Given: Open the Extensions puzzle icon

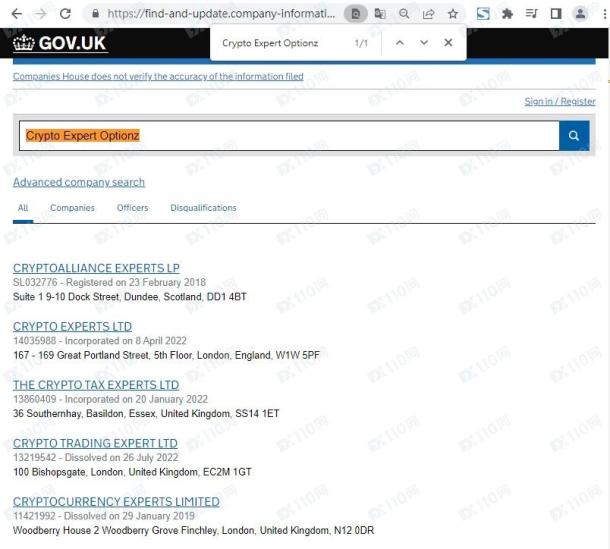Looking at the screenshot, I should [507, 14].
